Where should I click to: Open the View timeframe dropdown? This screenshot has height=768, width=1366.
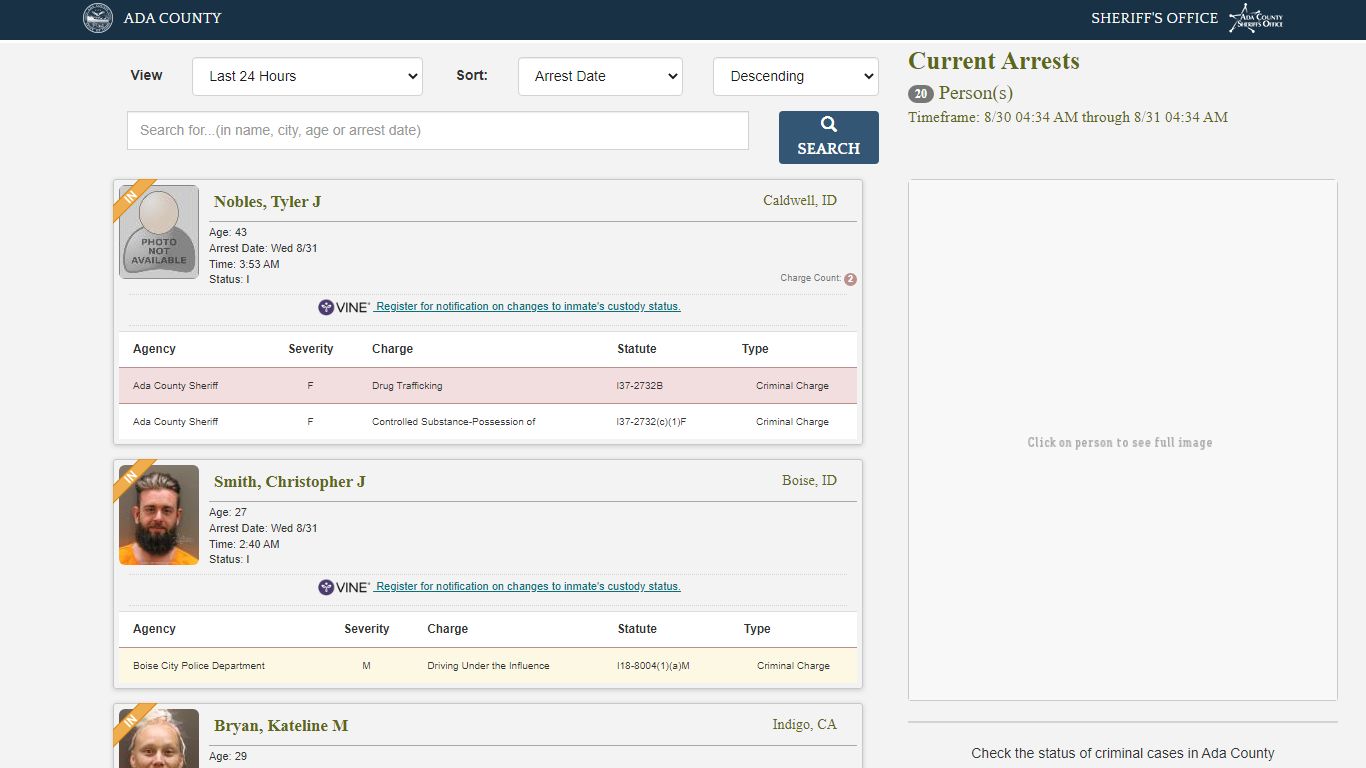[x=307, y=76]
